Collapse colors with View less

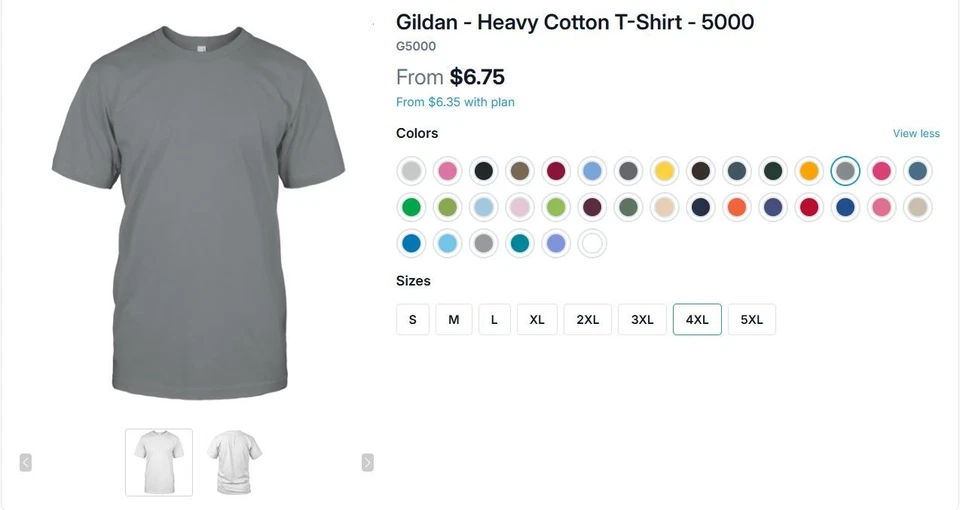coord(916,133)
